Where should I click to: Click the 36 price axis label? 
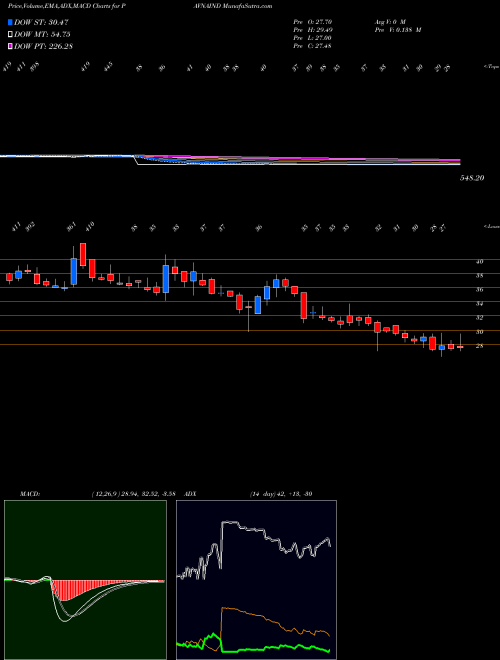pos(479,290)
